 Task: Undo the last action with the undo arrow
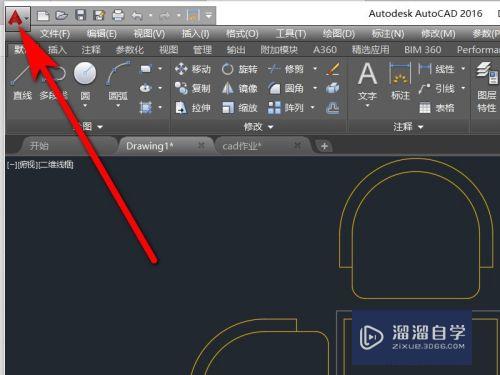(x=137, y=15)
